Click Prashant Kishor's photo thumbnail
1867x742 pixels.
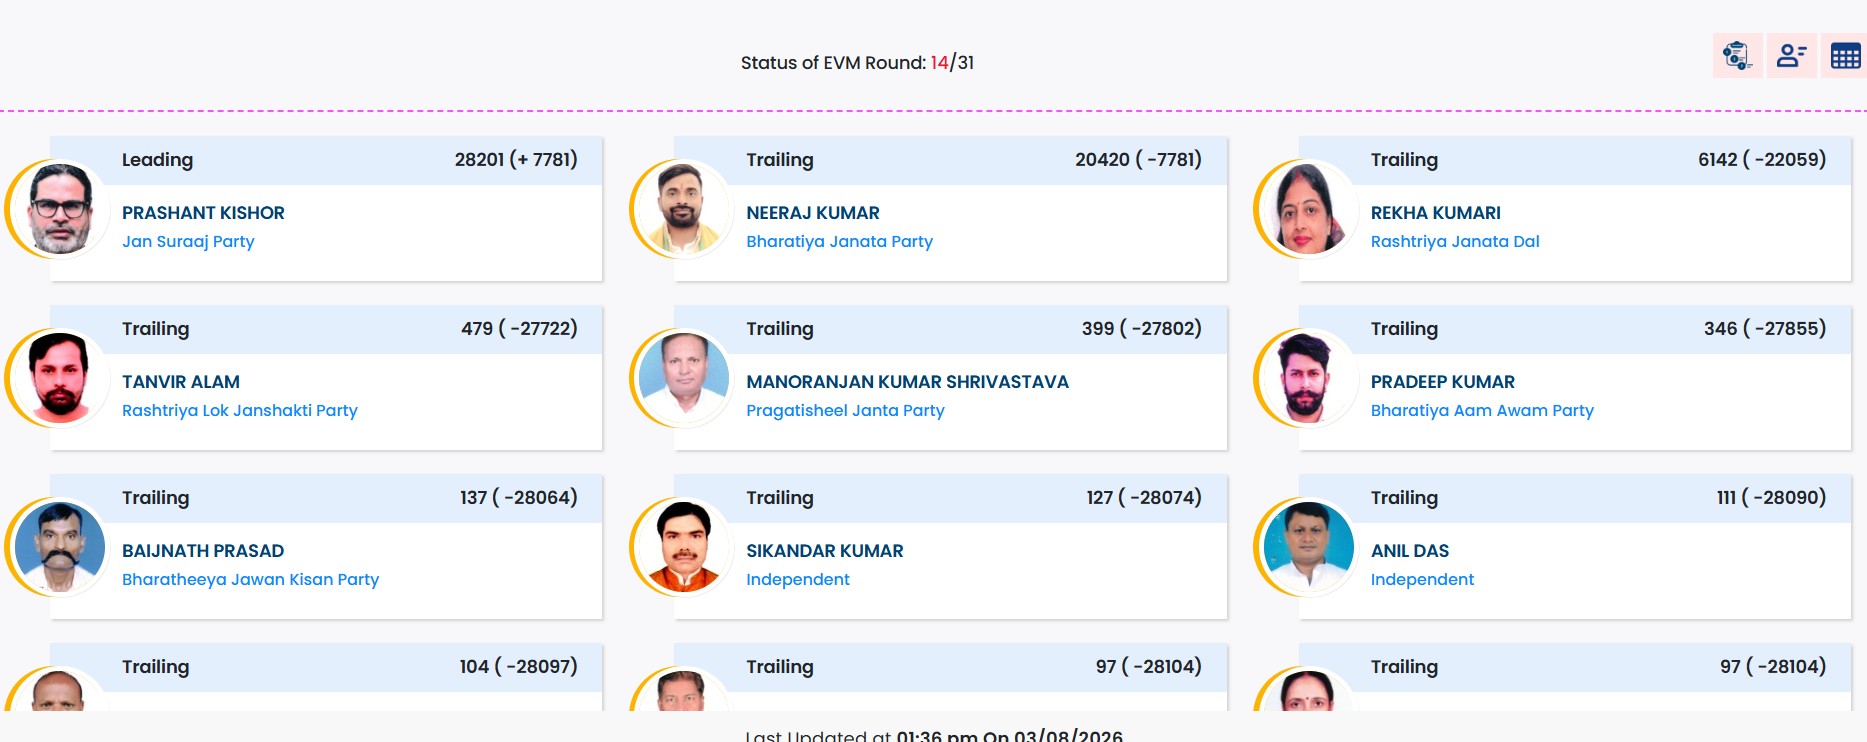(x=59, y=209)
